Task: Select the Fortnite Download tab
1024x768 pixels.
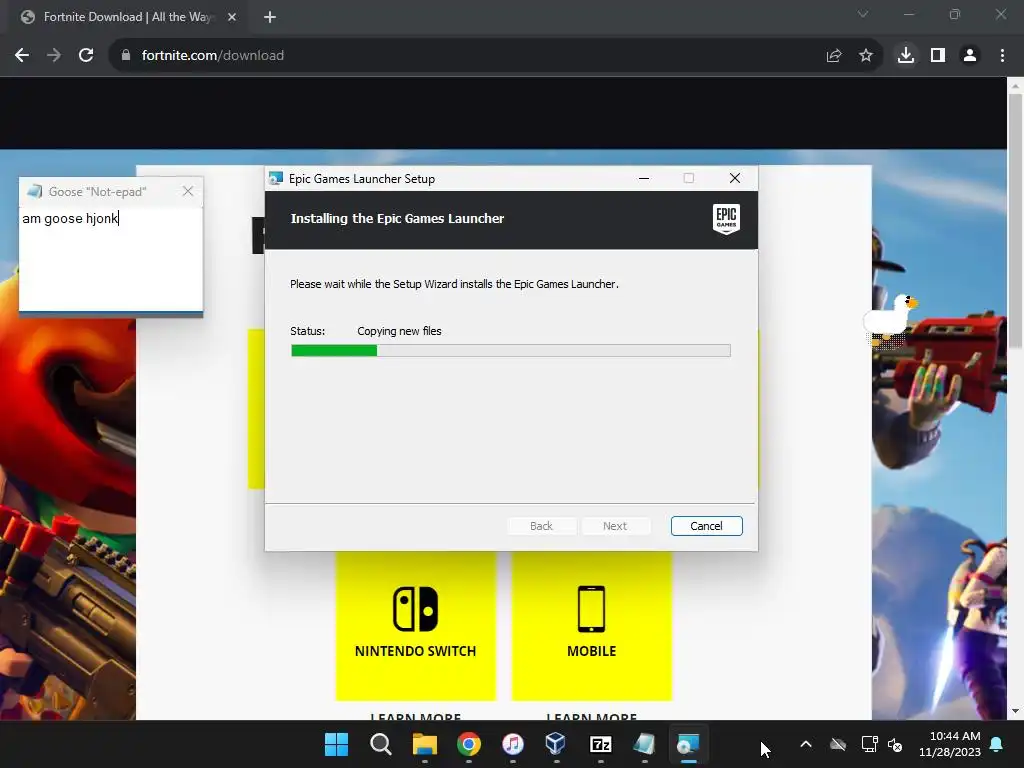Action: click(127, 18)
